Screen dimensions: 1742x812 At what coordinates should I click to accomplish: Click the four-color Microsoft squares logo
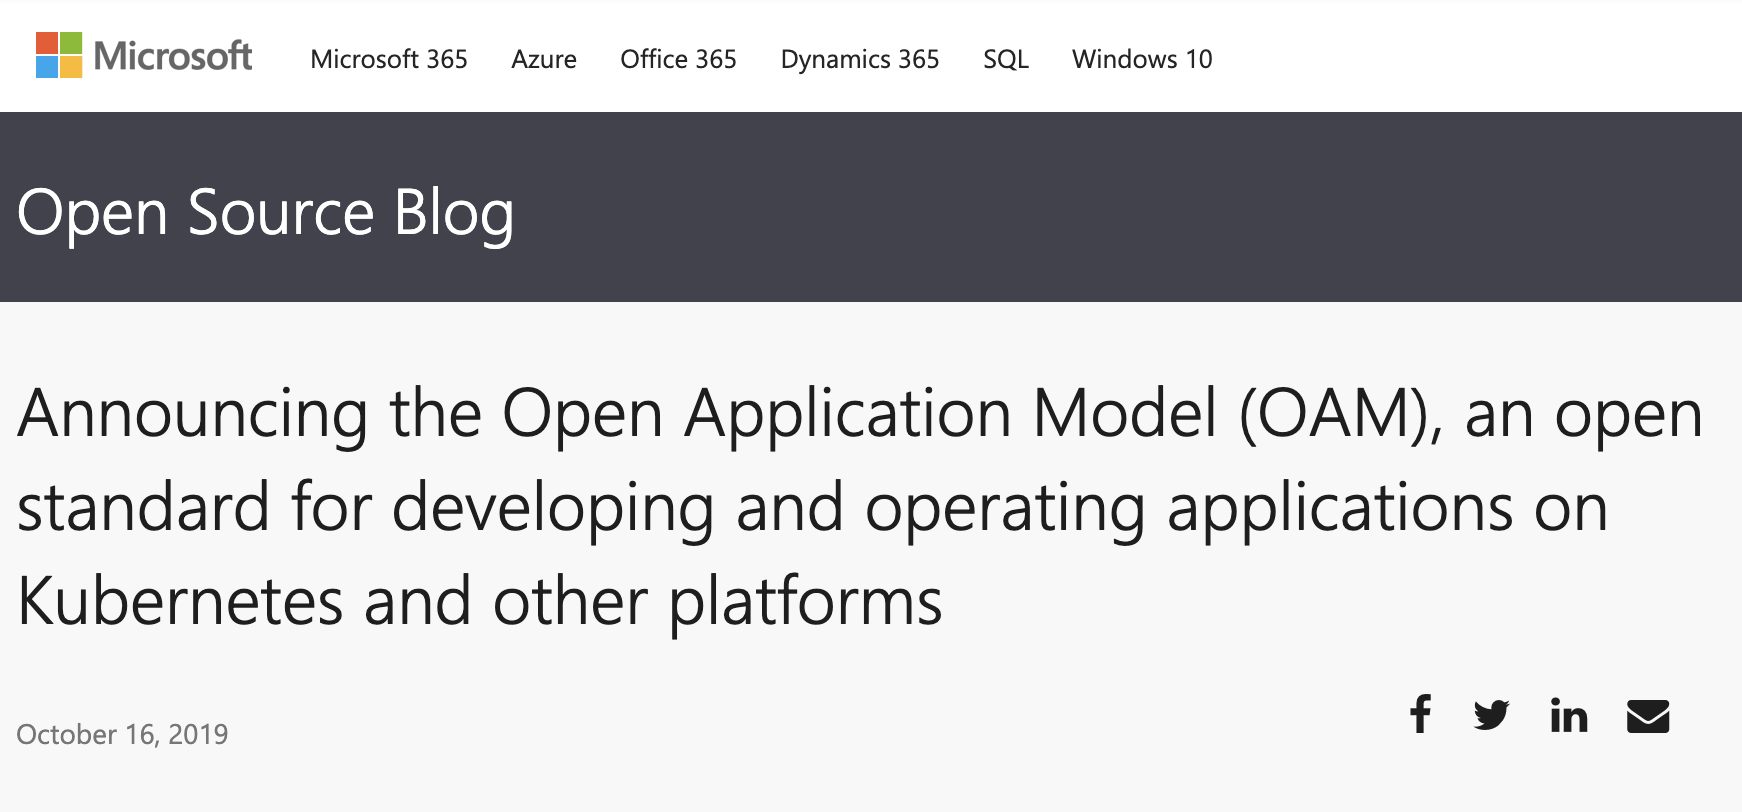click(x=59, y=55)
